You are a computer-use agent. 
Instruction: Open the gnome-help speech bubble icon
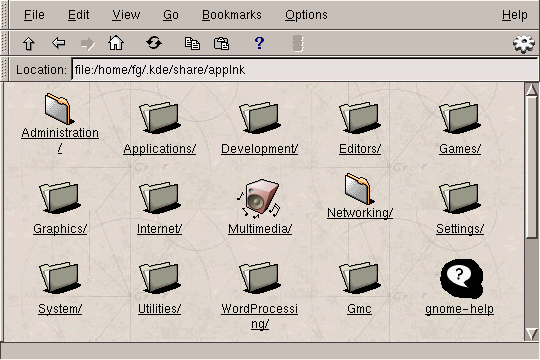pos(460,279)
